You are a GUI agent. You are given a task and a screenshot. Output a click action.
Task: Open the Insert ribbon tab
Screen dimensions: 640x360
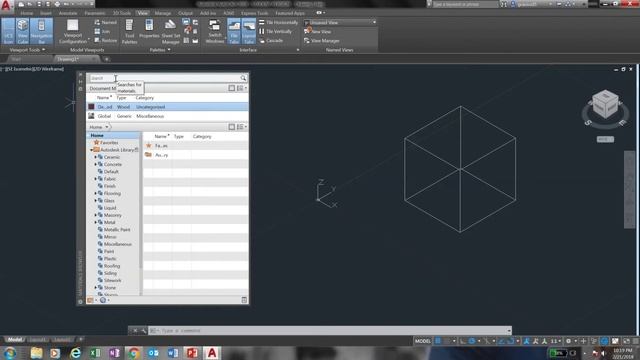pos(46,13)
